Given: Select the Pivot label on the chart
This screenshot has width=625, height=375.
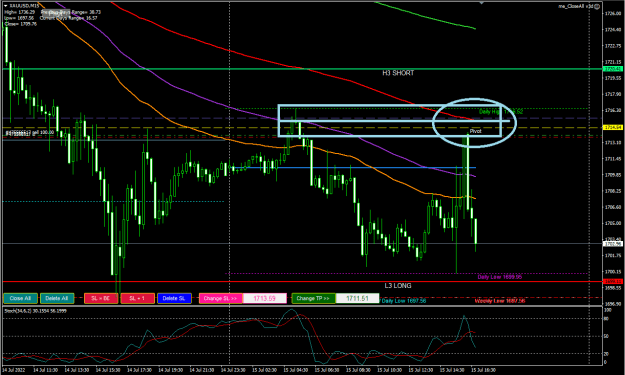Looking at the screenshot, I should (x=475, y=131).
